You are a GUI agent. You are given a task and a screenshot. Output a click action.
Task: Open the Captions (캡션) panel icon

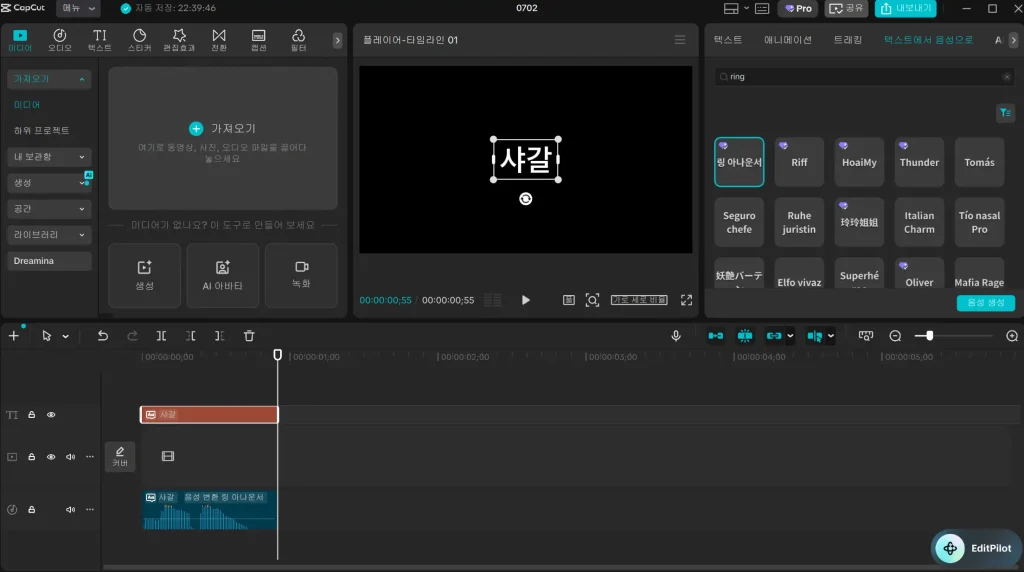[259, 40]
